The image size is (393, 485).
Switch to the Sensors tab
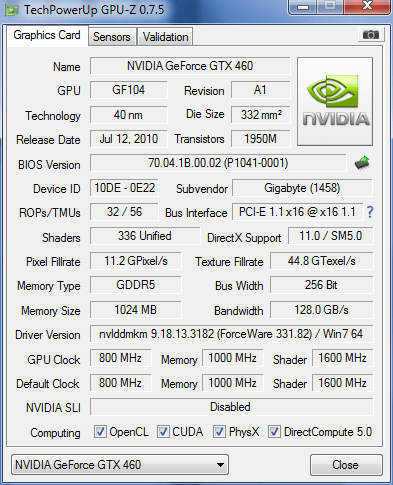(x=112, y=37)
